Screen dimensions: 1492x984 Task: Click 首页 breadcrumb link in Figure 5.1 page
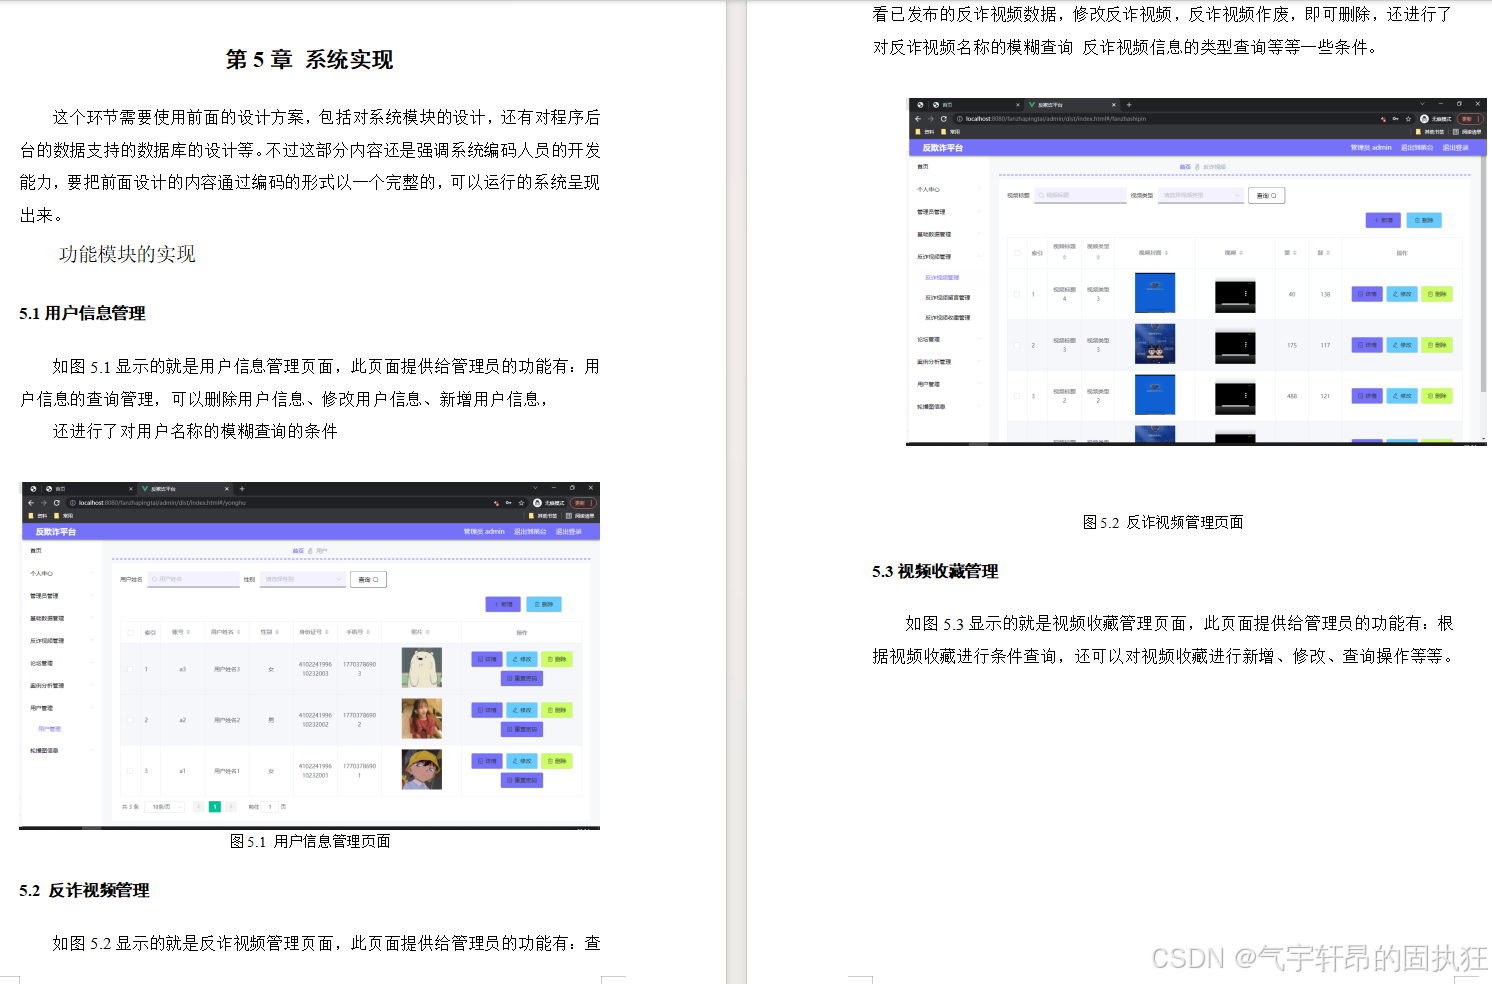[298, 551]
